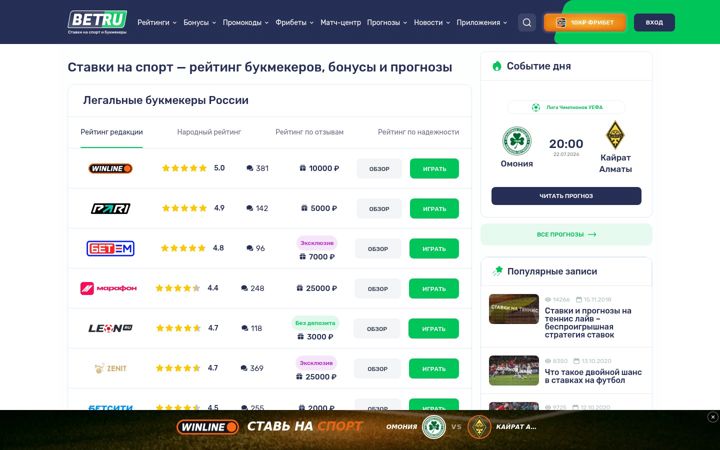
Task: Click ИГРАТЬ for PARI
Action: (x=434, y=208)
